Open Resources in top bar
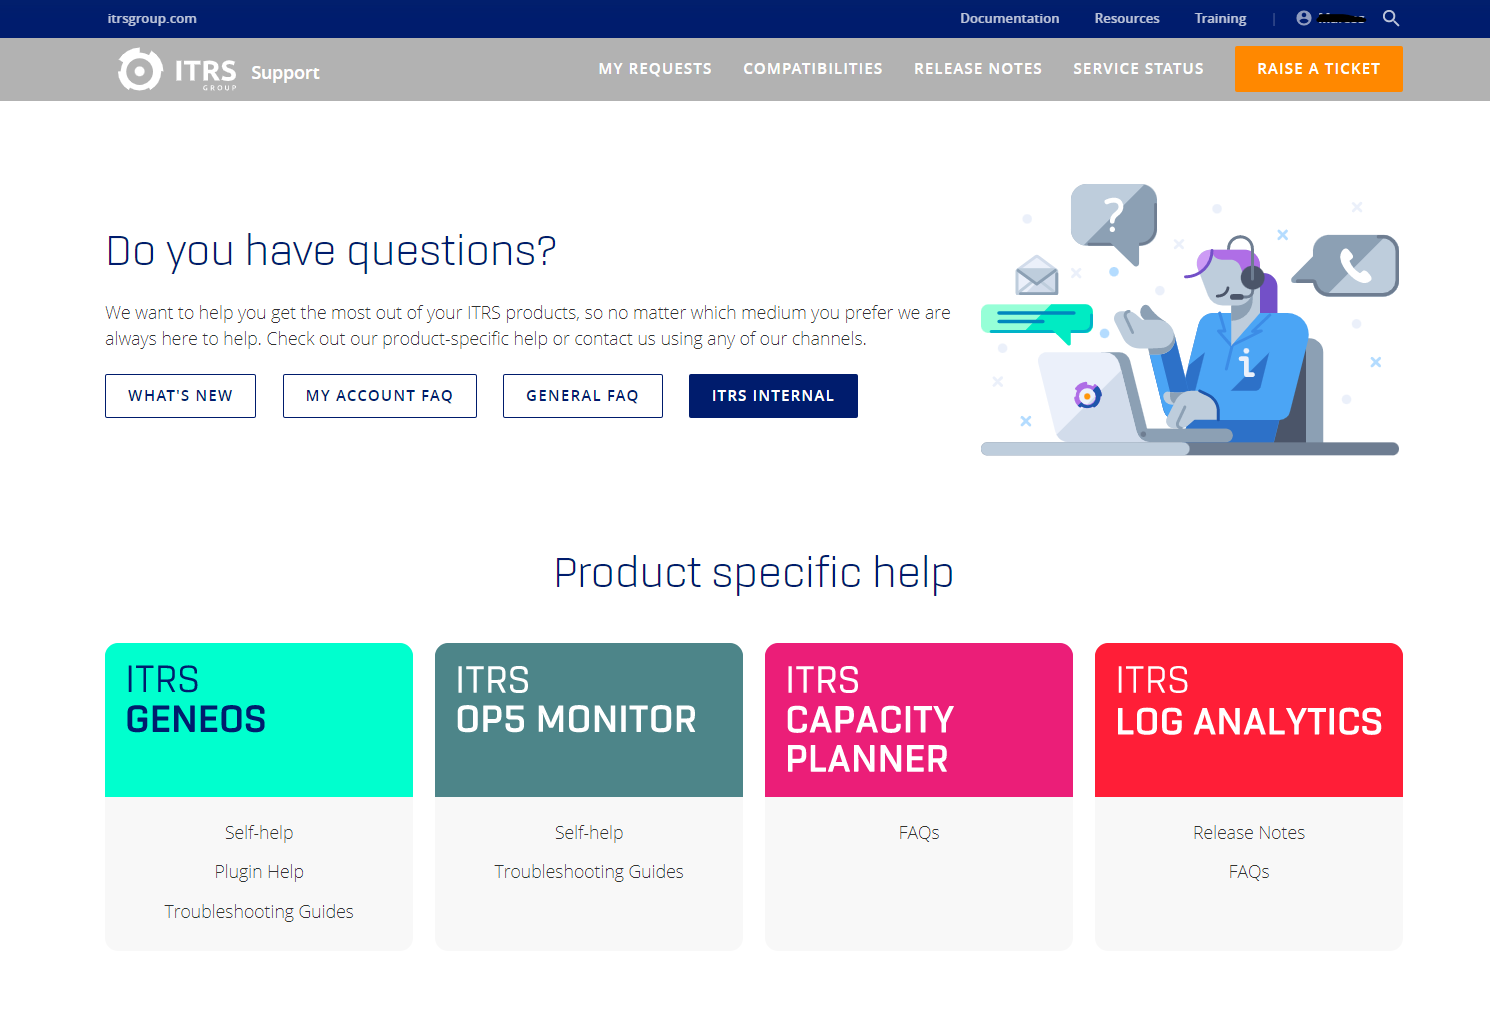This screenshot has width=1490, height=1017. 1127,18
